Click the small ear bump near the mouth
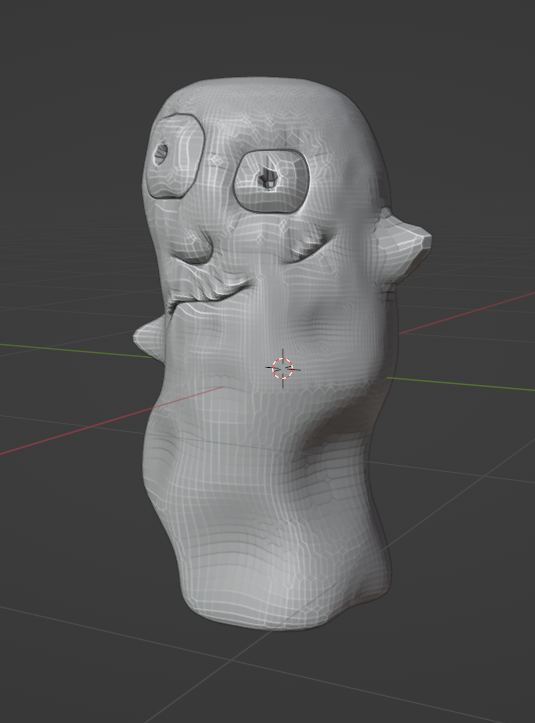Screen dimensions: 535x723 click(149, 337)
